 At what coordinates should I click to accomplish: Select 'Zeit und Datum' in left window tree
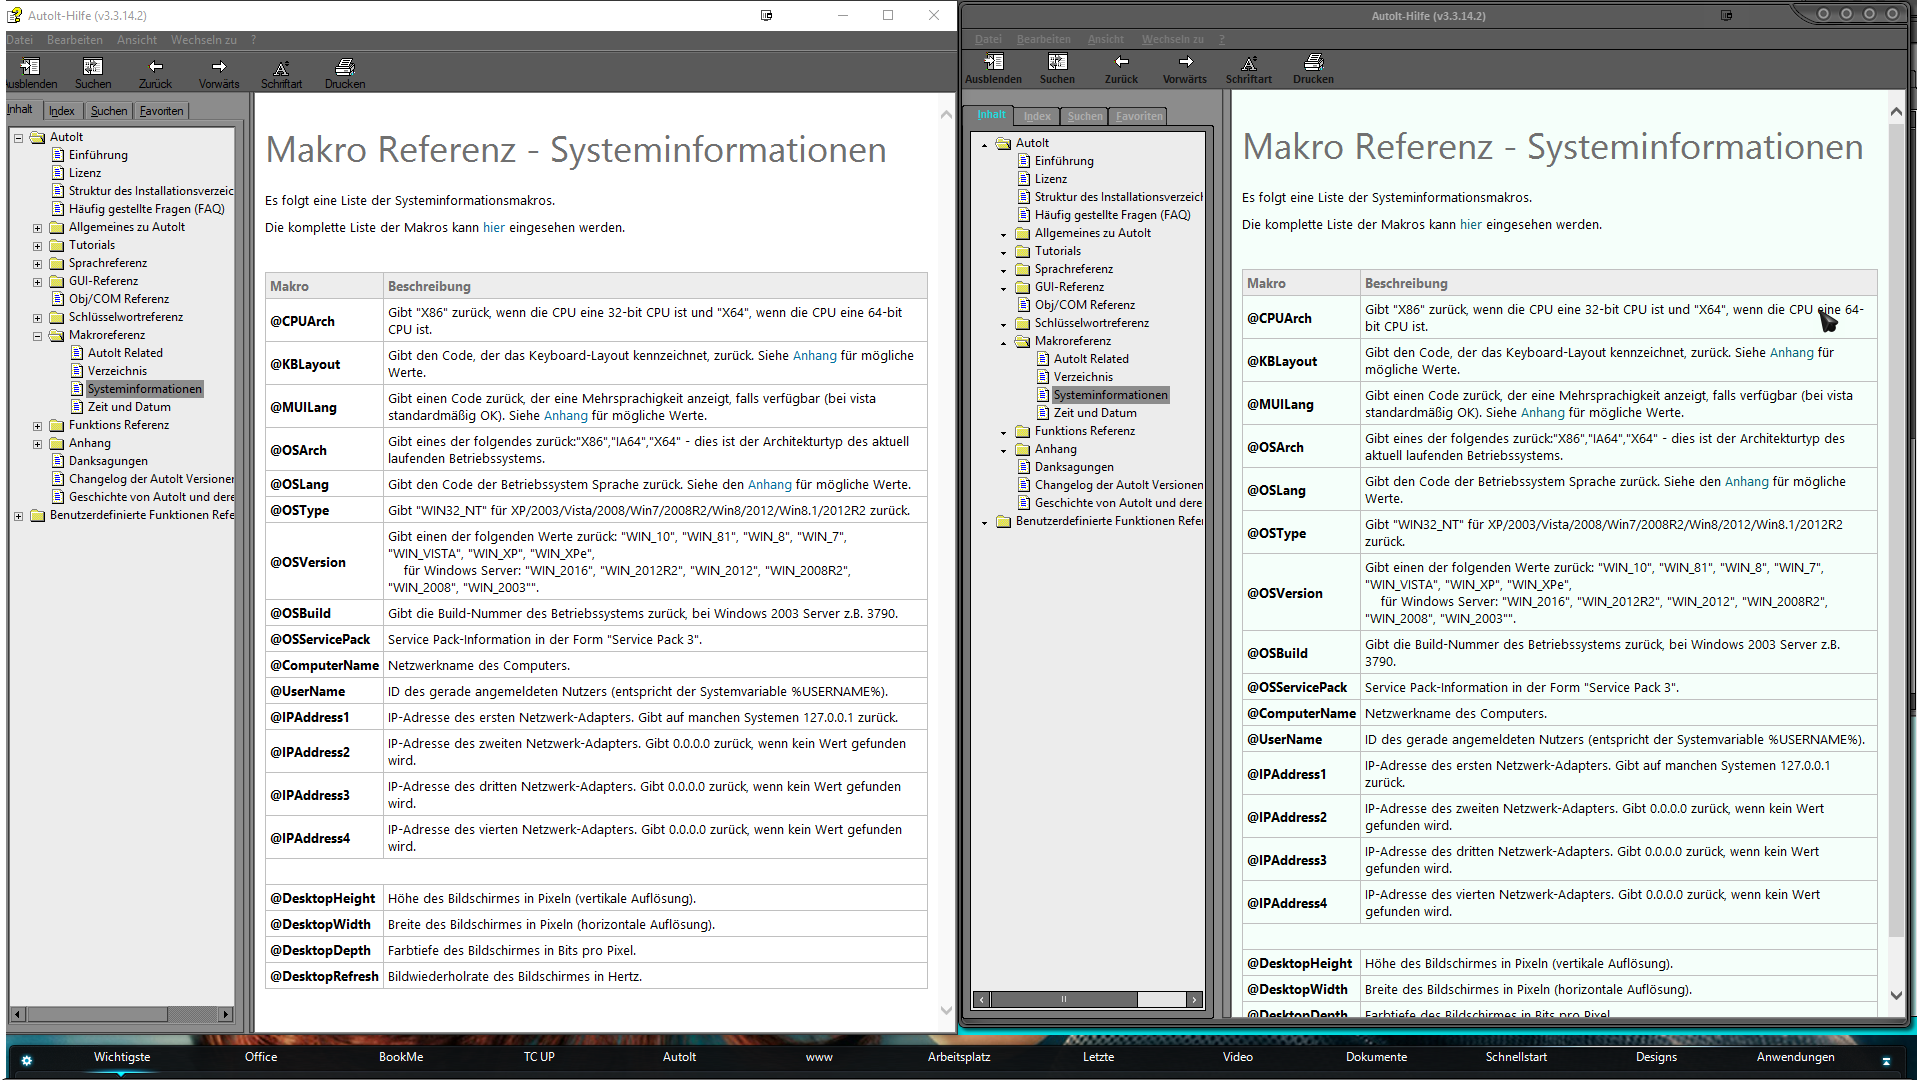(128, 407)
